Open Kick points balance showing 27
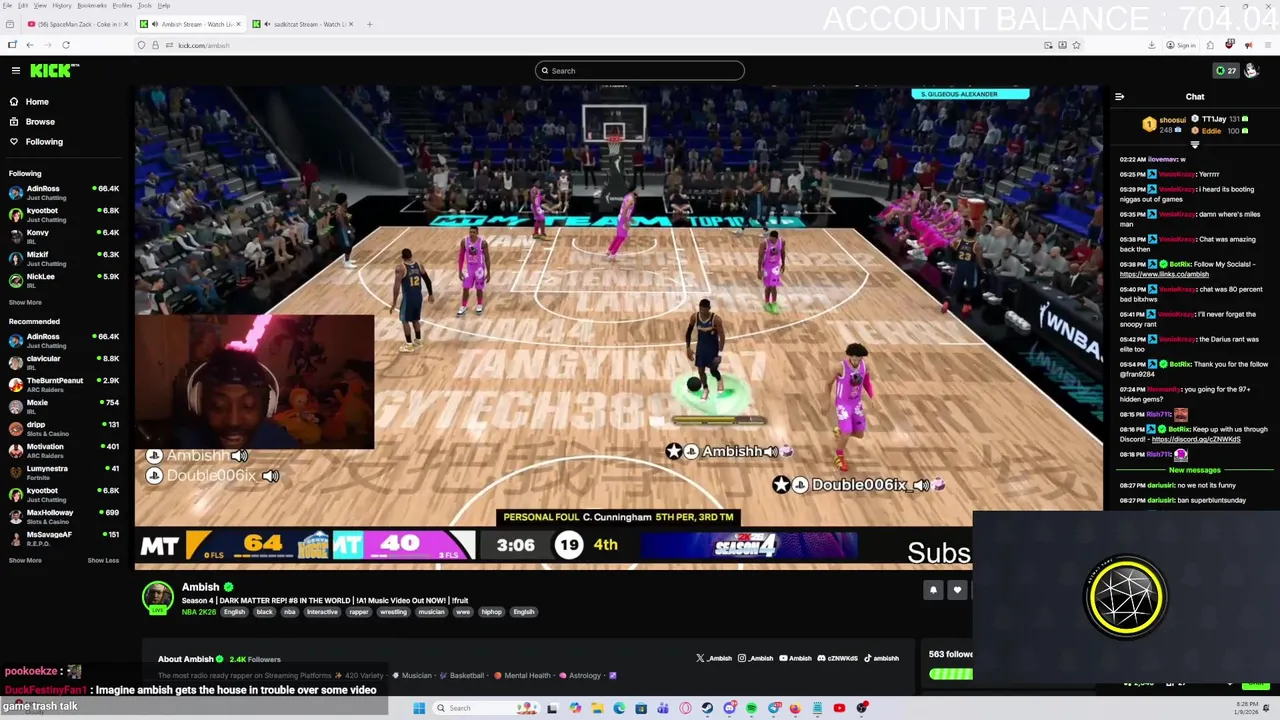Image resolution: width=1280 pixels, height=720 pixels. pos(1226,70)
